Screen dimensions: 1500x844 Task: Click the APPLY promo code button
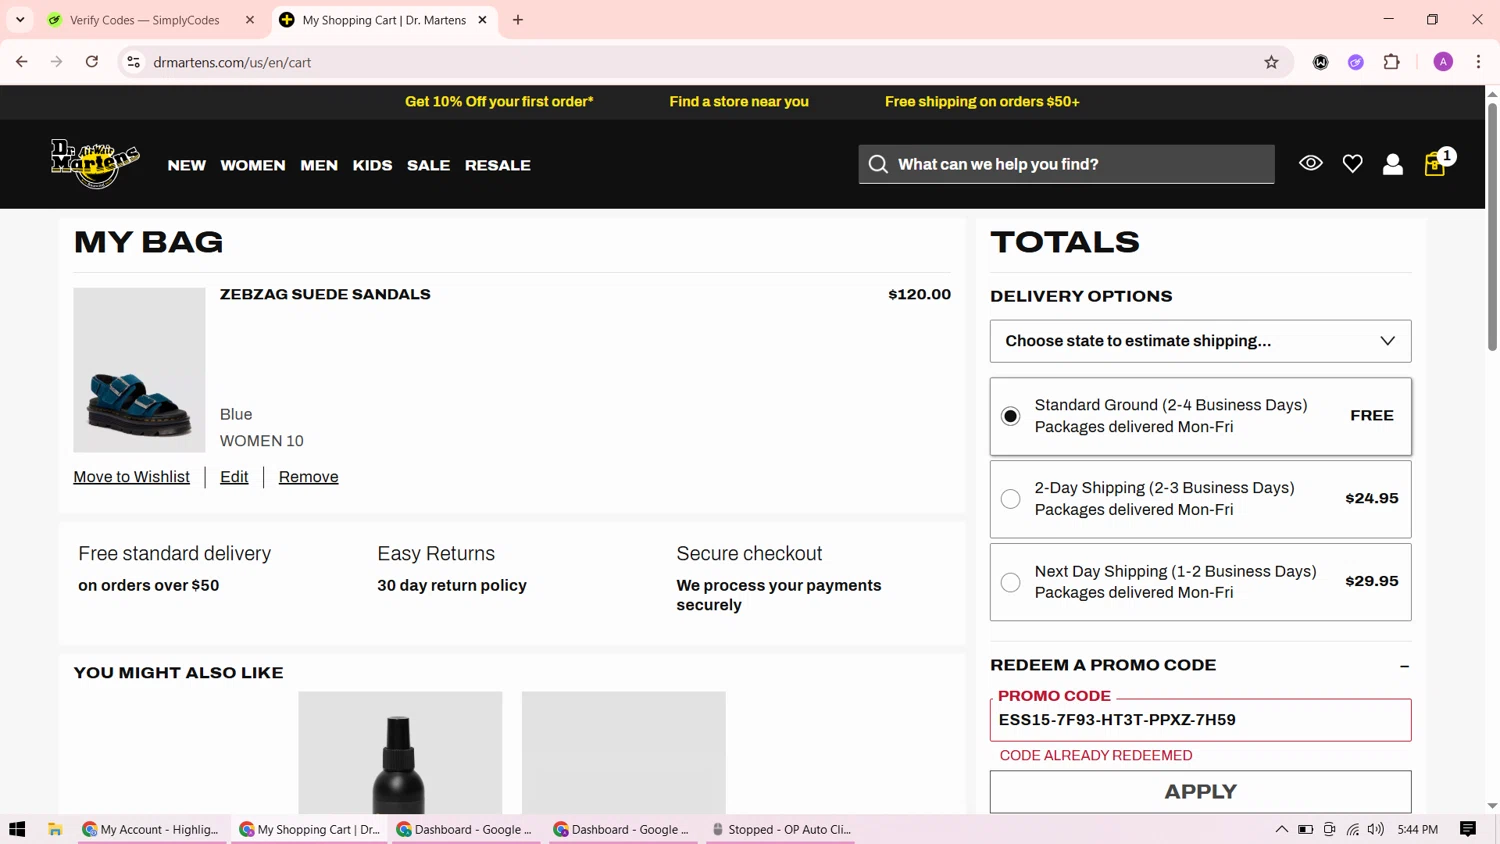(x=1200, y=792)
